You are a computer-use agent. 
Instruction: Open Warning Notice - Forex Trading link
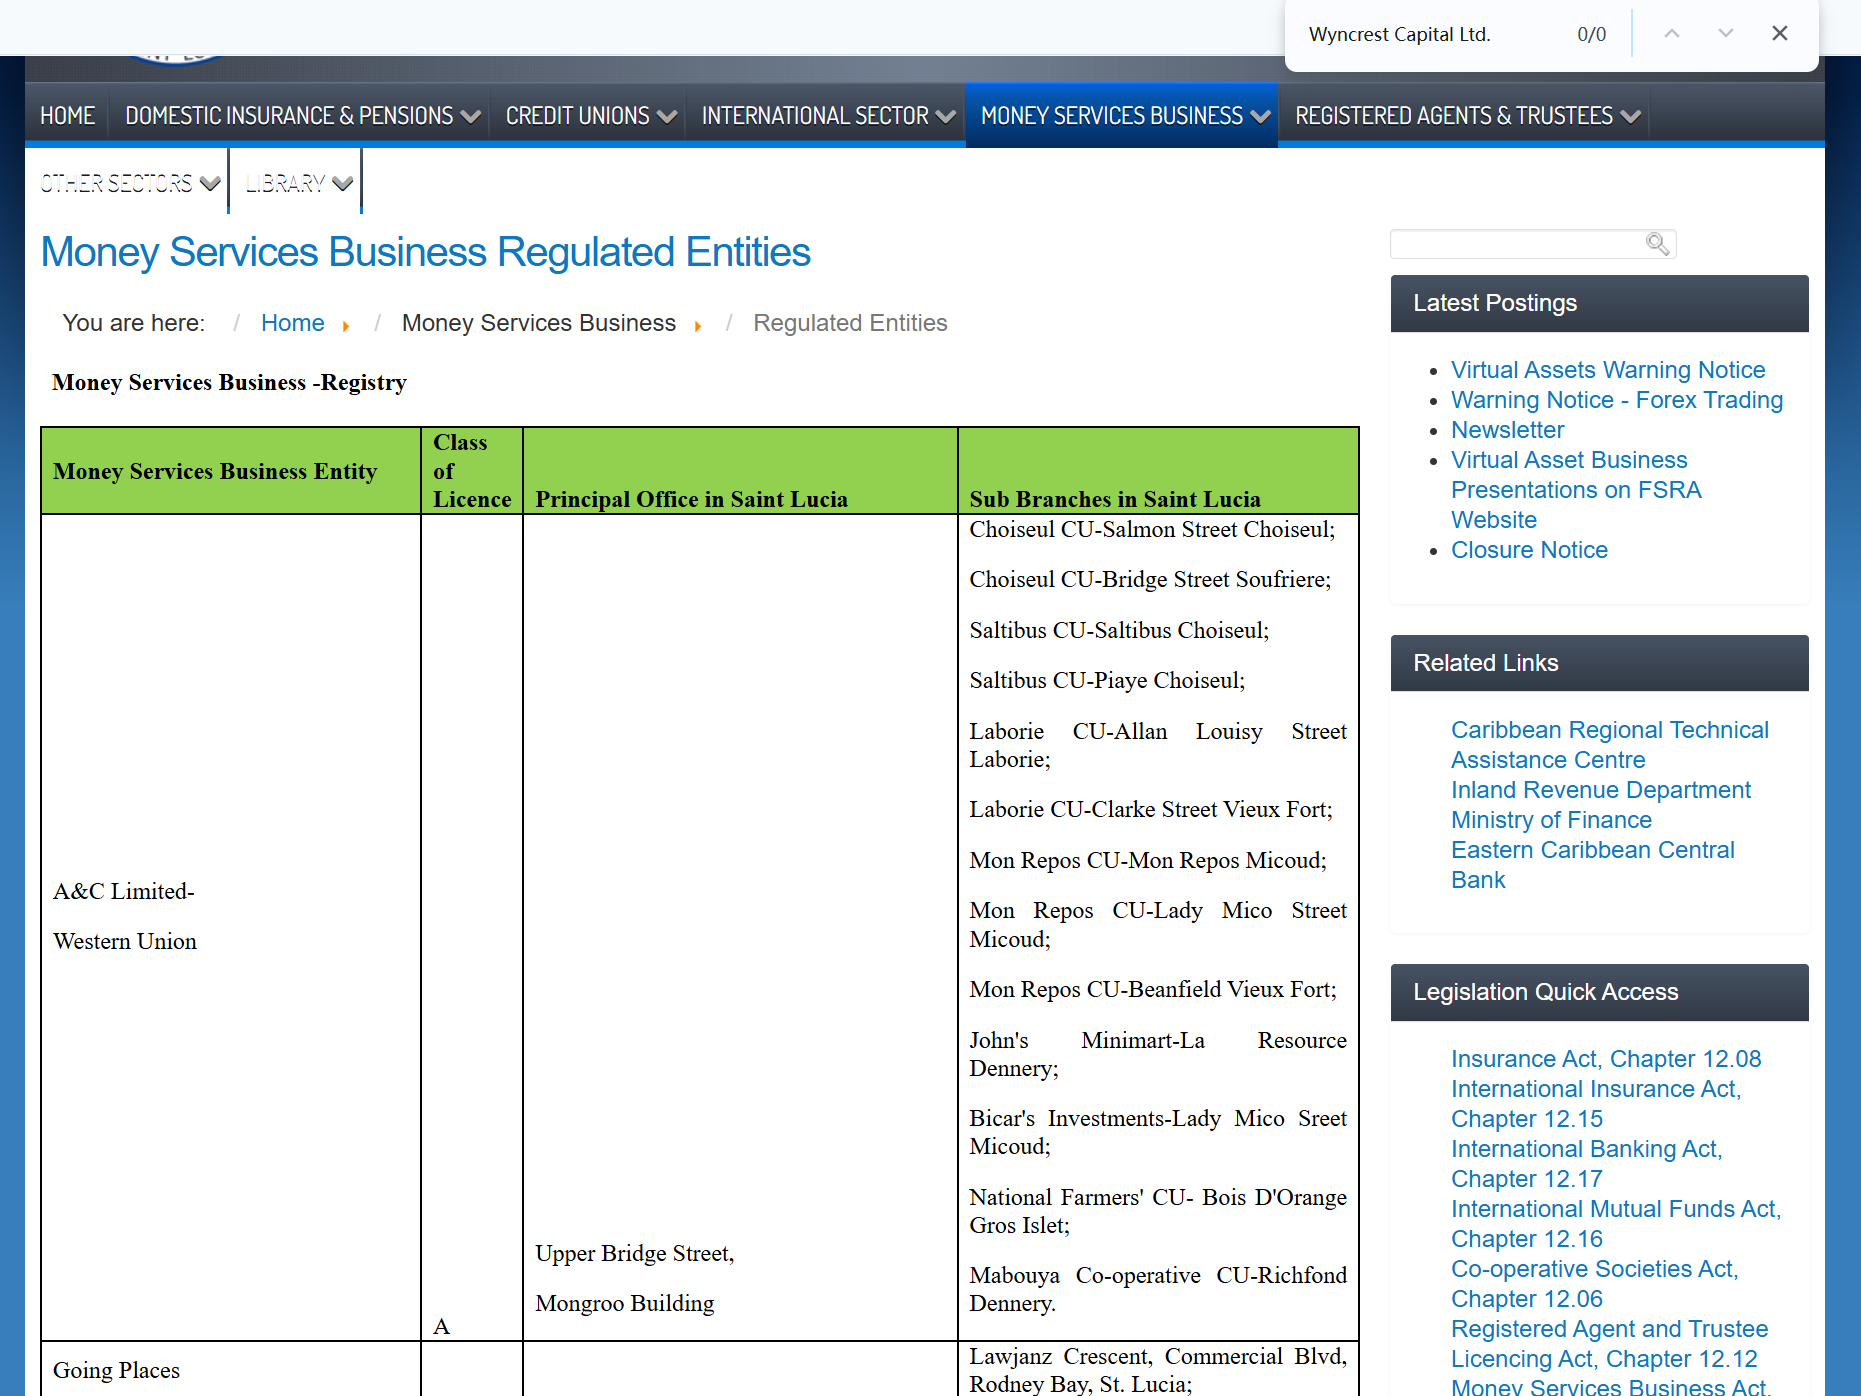tap(1617, 400)
